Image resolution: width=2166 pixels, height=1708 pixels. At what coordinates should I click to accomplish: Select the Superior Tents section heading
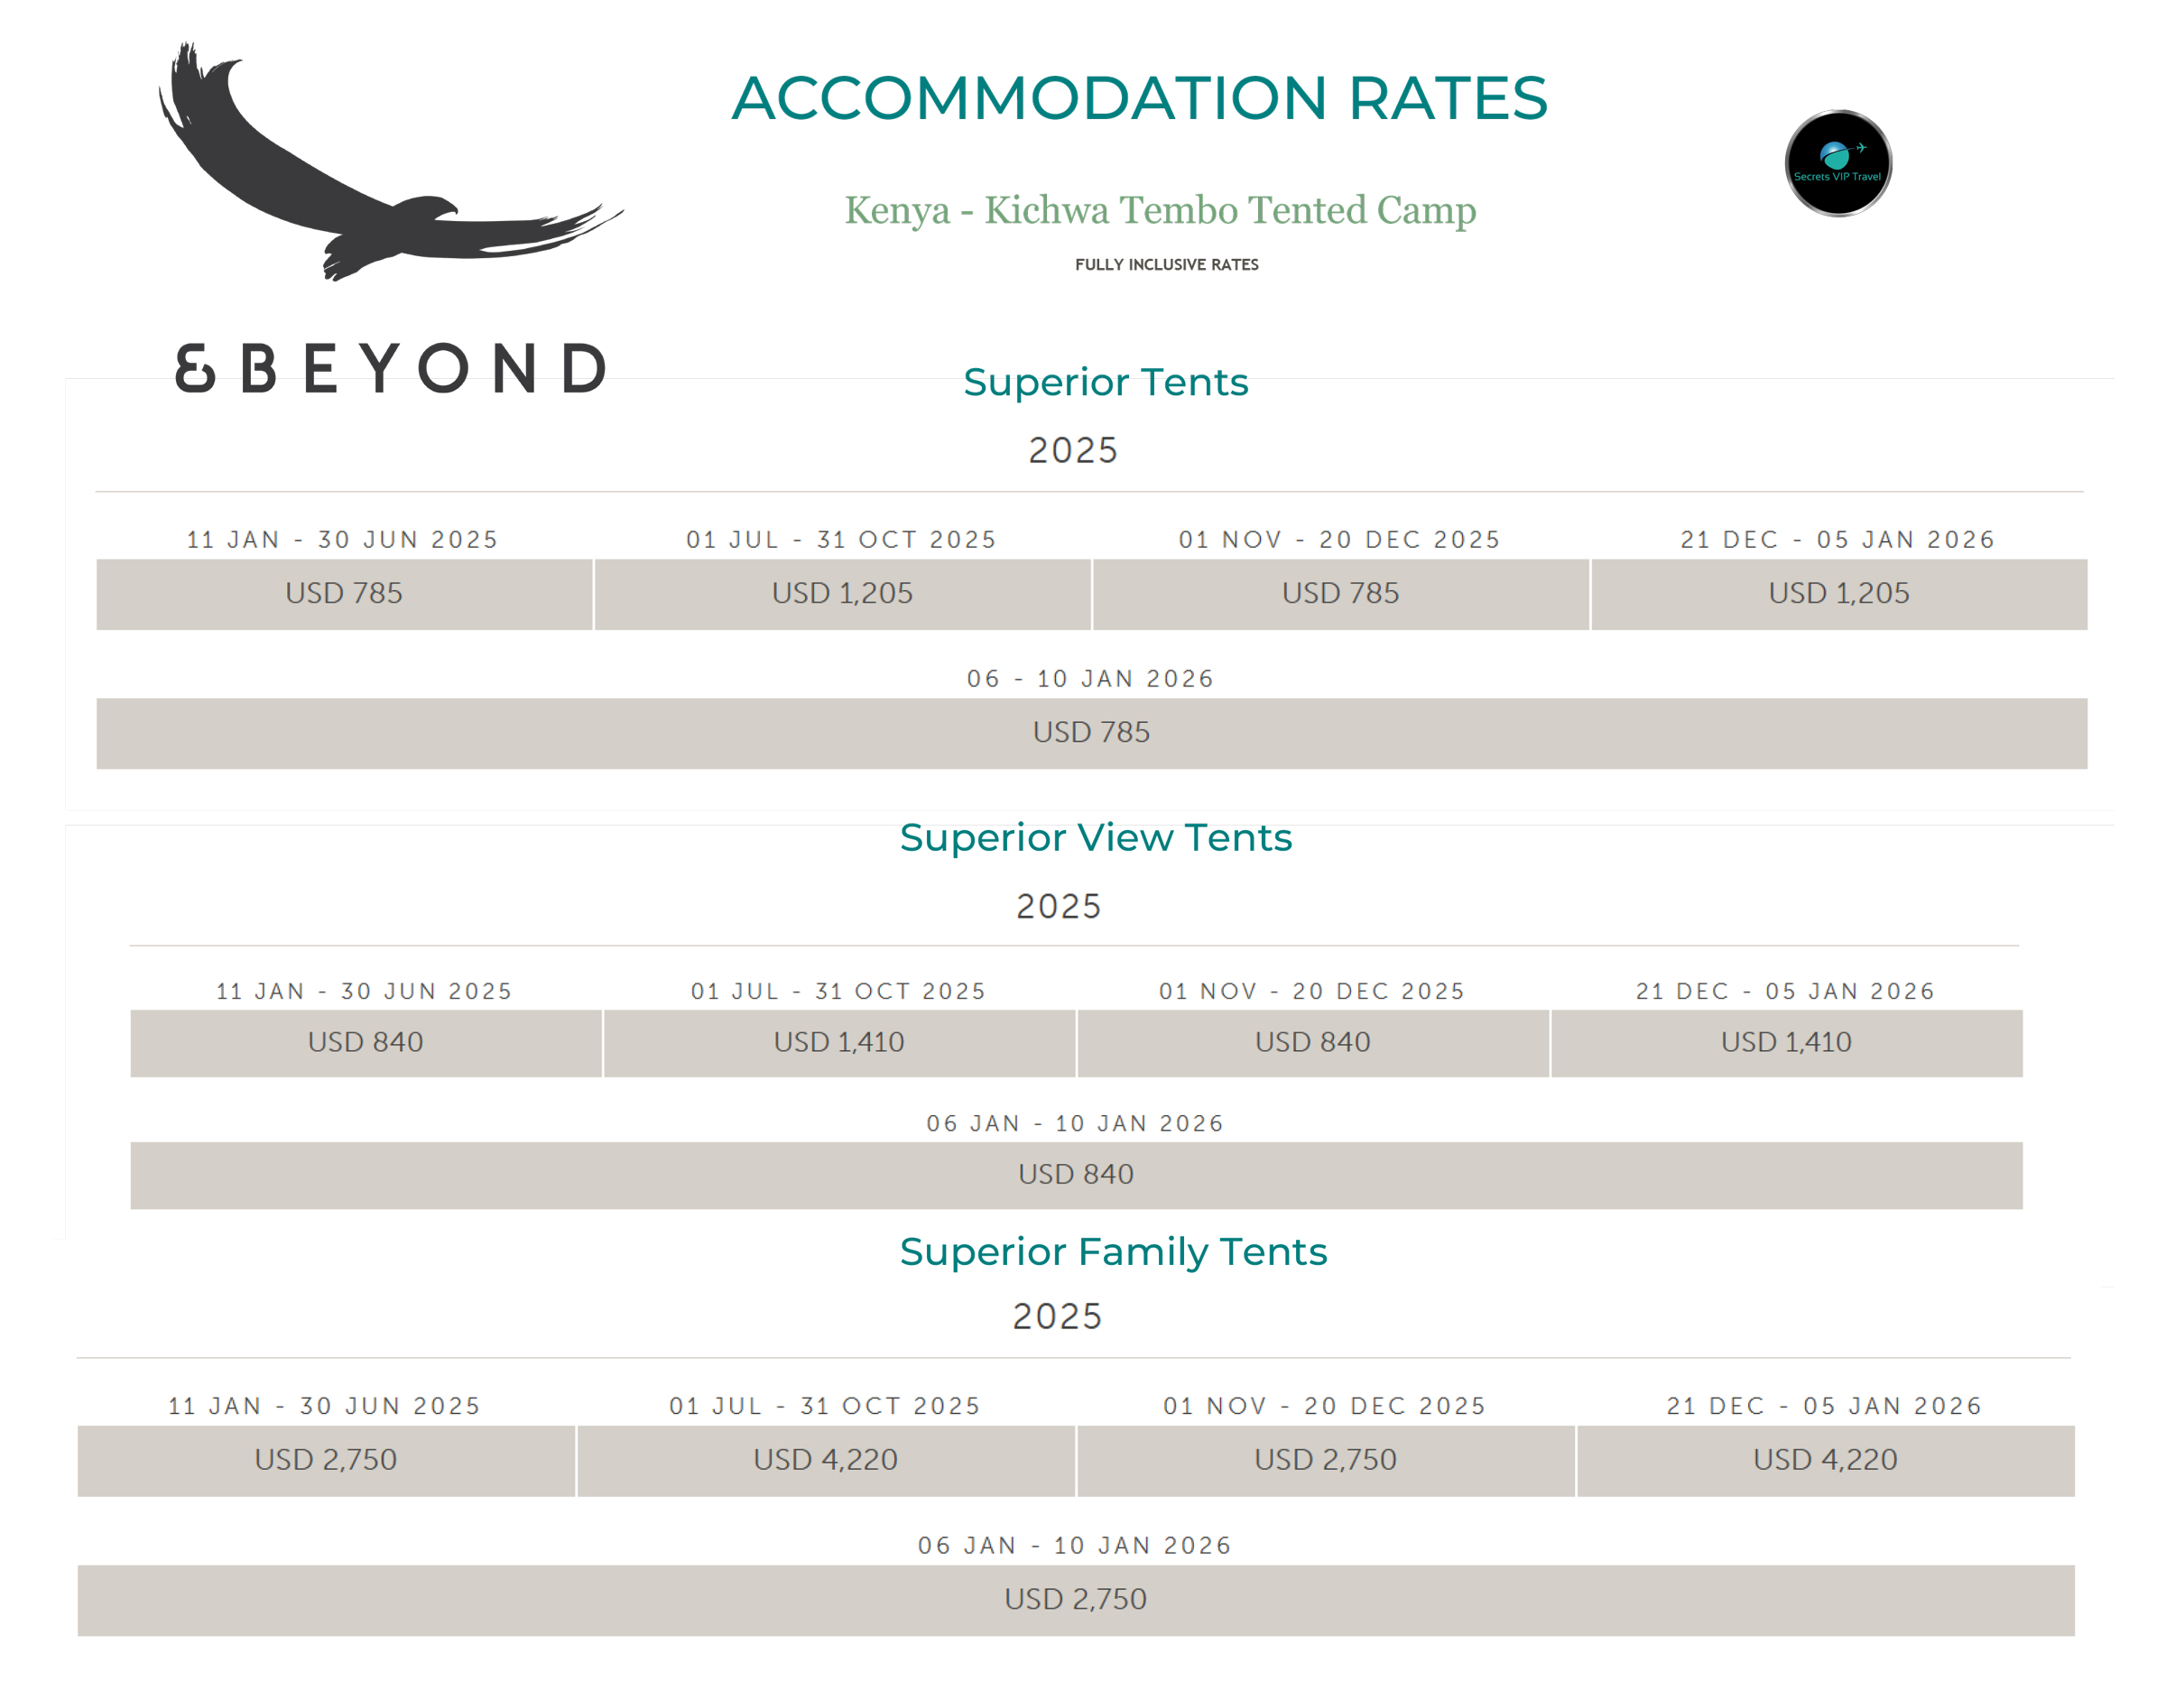coord(1105,382)
